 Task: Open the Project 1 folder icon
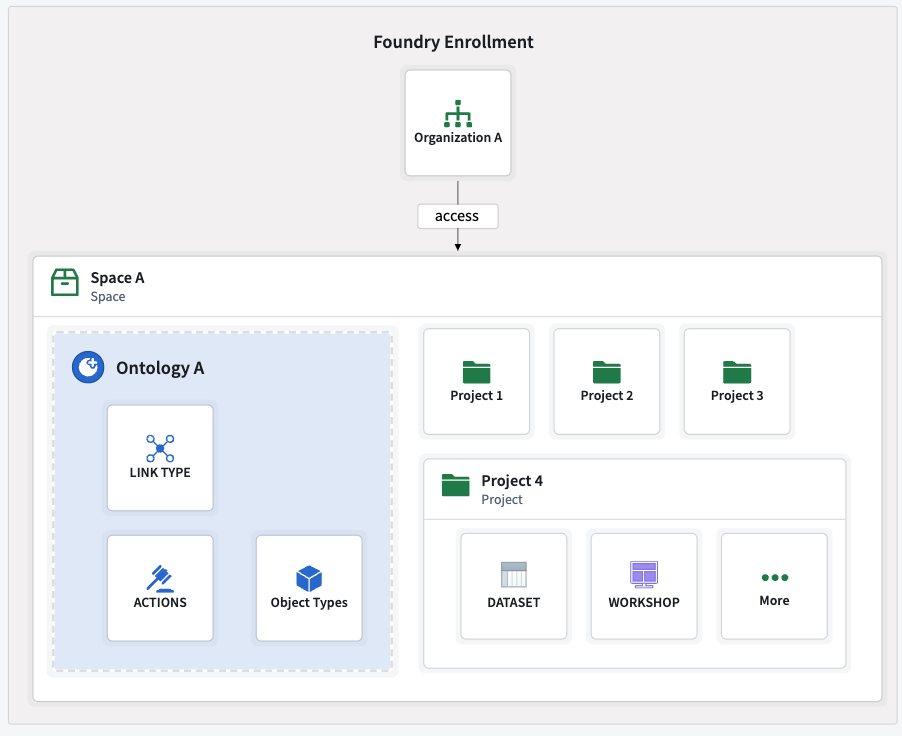477,372
